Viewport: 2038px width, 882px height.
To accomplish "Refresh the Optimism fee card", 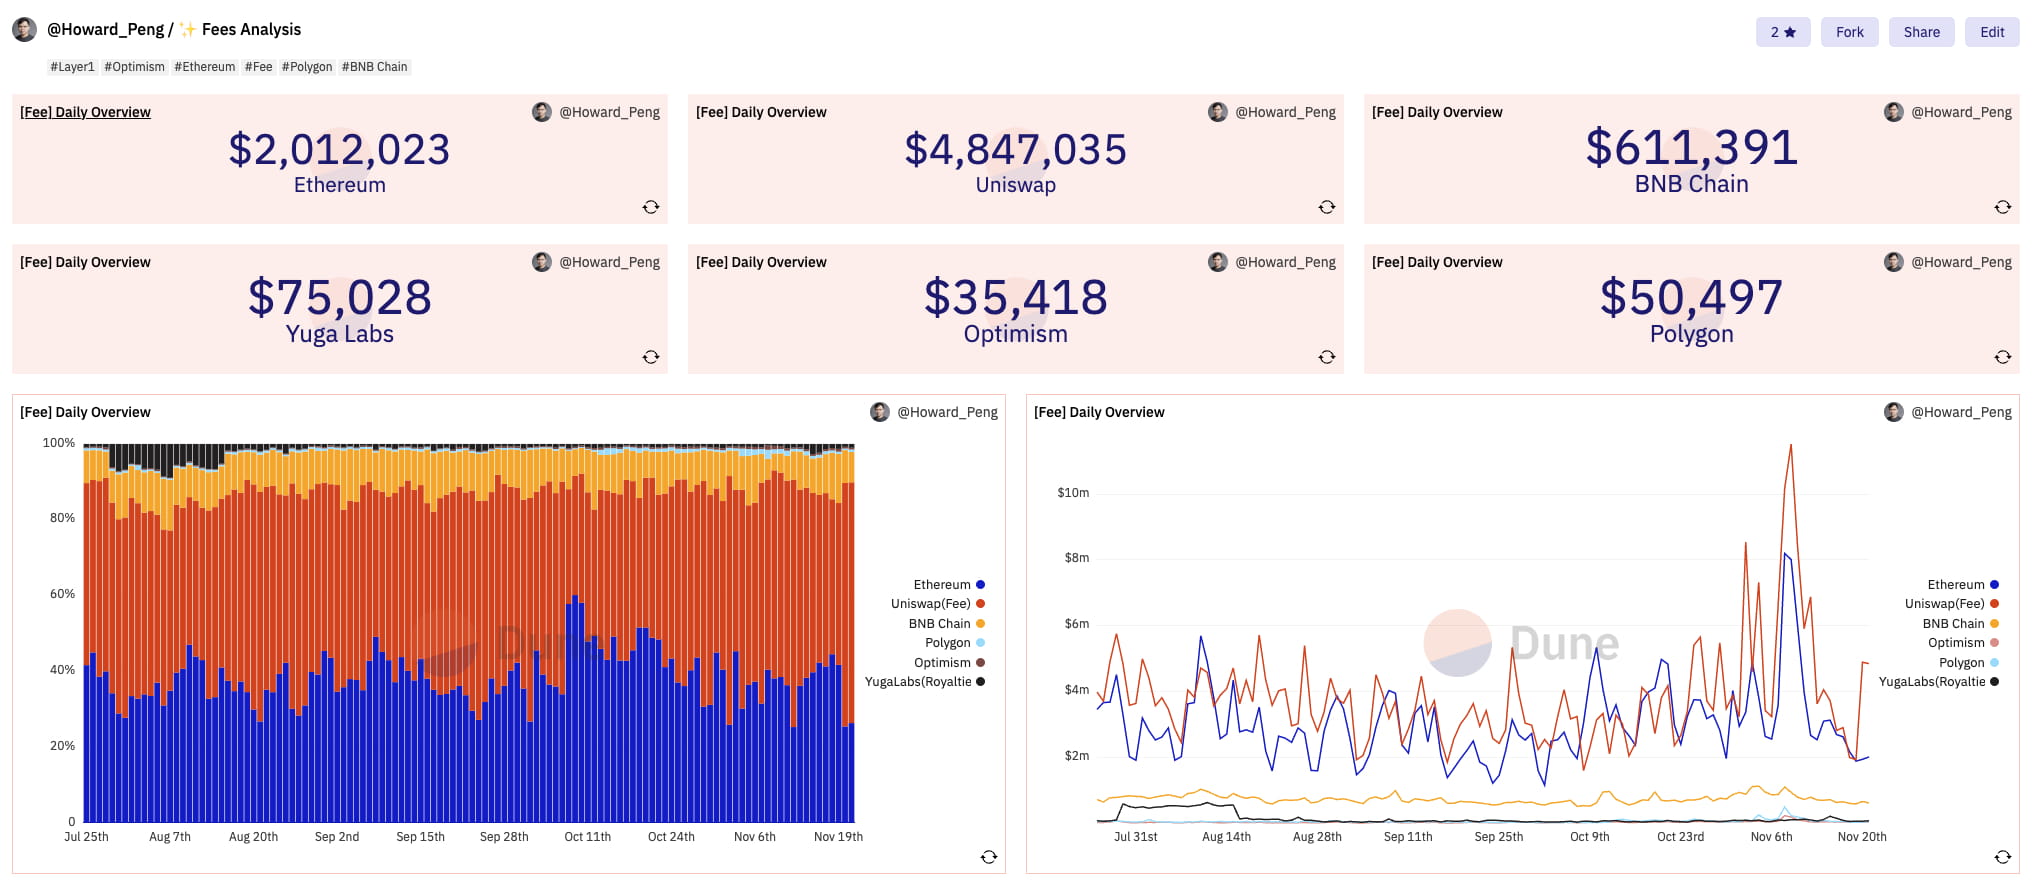I will pyautogui.click(x=1327, y=357).
